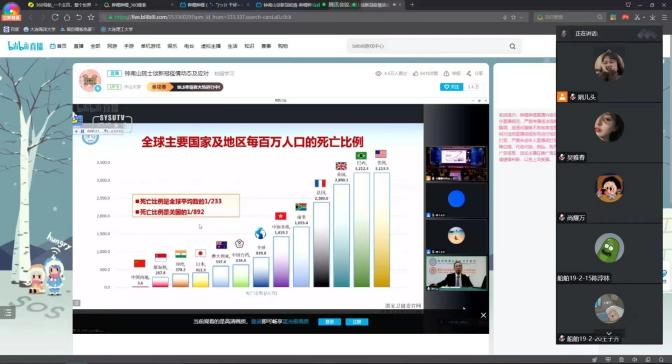The width and height of the screenshot is (672, 364).
Task: Click the first blue button in login banner
Action: click(329, 322)
